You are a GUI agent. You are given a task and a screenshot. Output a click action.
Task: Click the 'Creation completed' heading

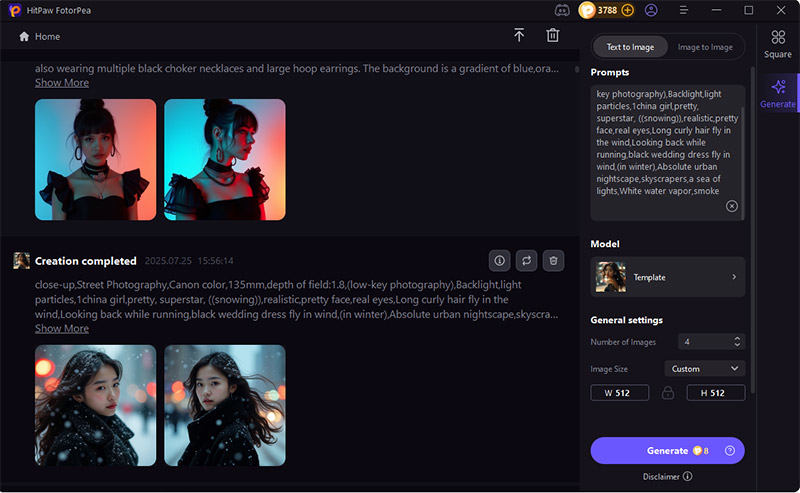pyautogui.click(x=86, y=261)
